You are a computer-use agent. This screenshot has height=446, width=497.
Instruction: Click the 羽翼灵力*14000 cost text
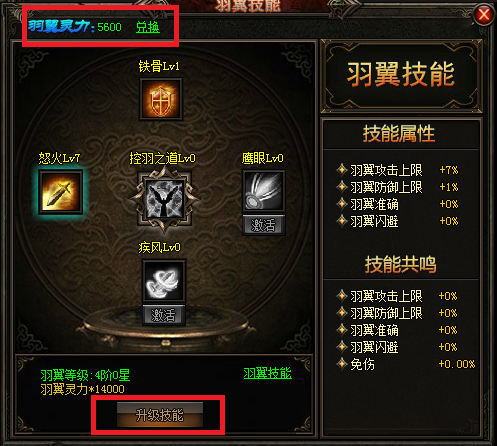click(82, 389)
